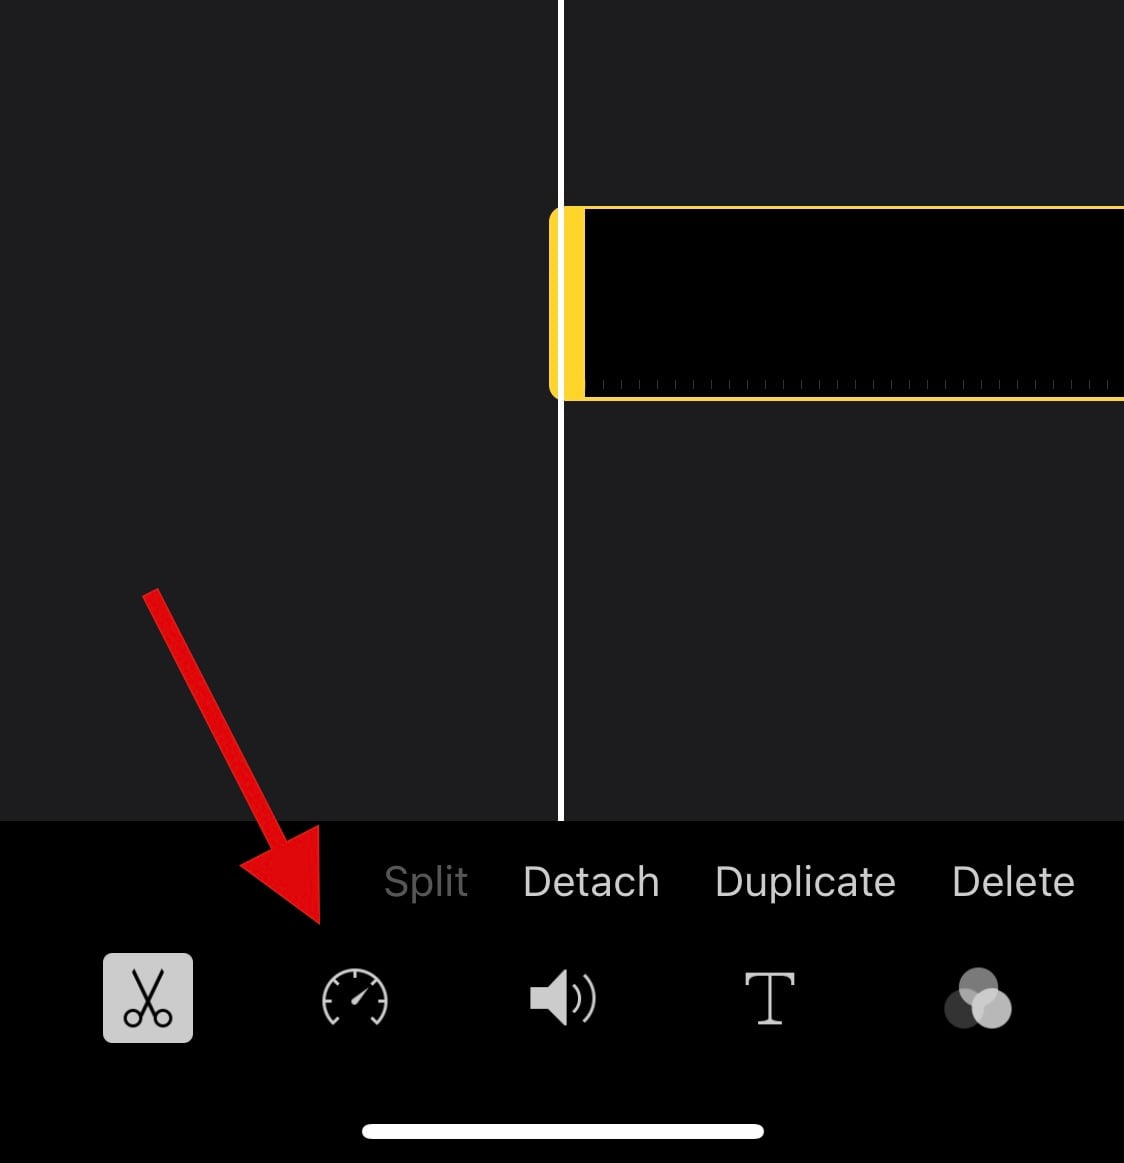The image size is (1124, 1163).
Task: Tap empty timeline space above the yellow clip
Action: click(x=844, y=102)
